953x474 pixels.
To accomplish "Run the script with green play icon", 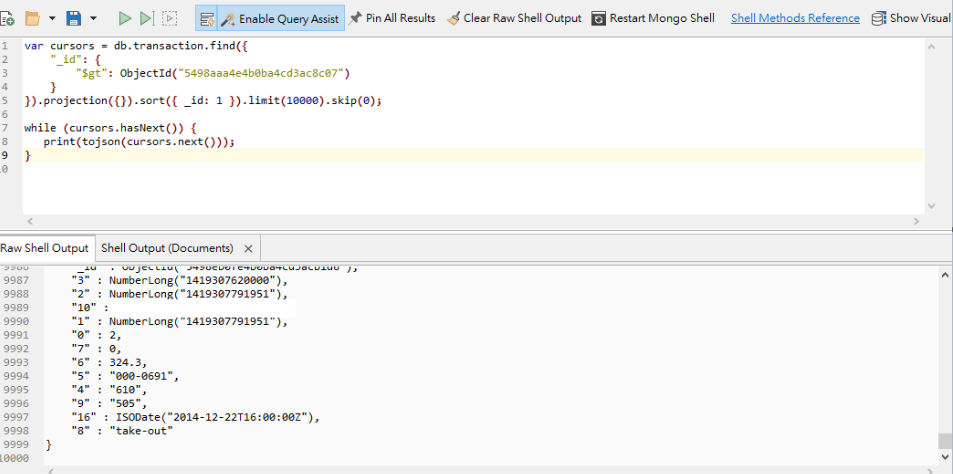I will pyautogui.click(x=125, y=18).
